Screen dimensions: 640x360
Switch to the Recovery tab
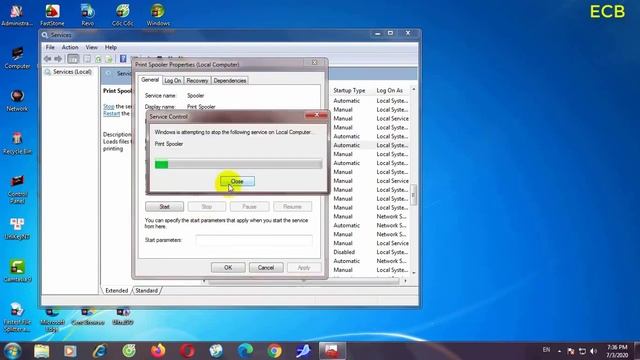pyautogui.click(x=197, y=80)
